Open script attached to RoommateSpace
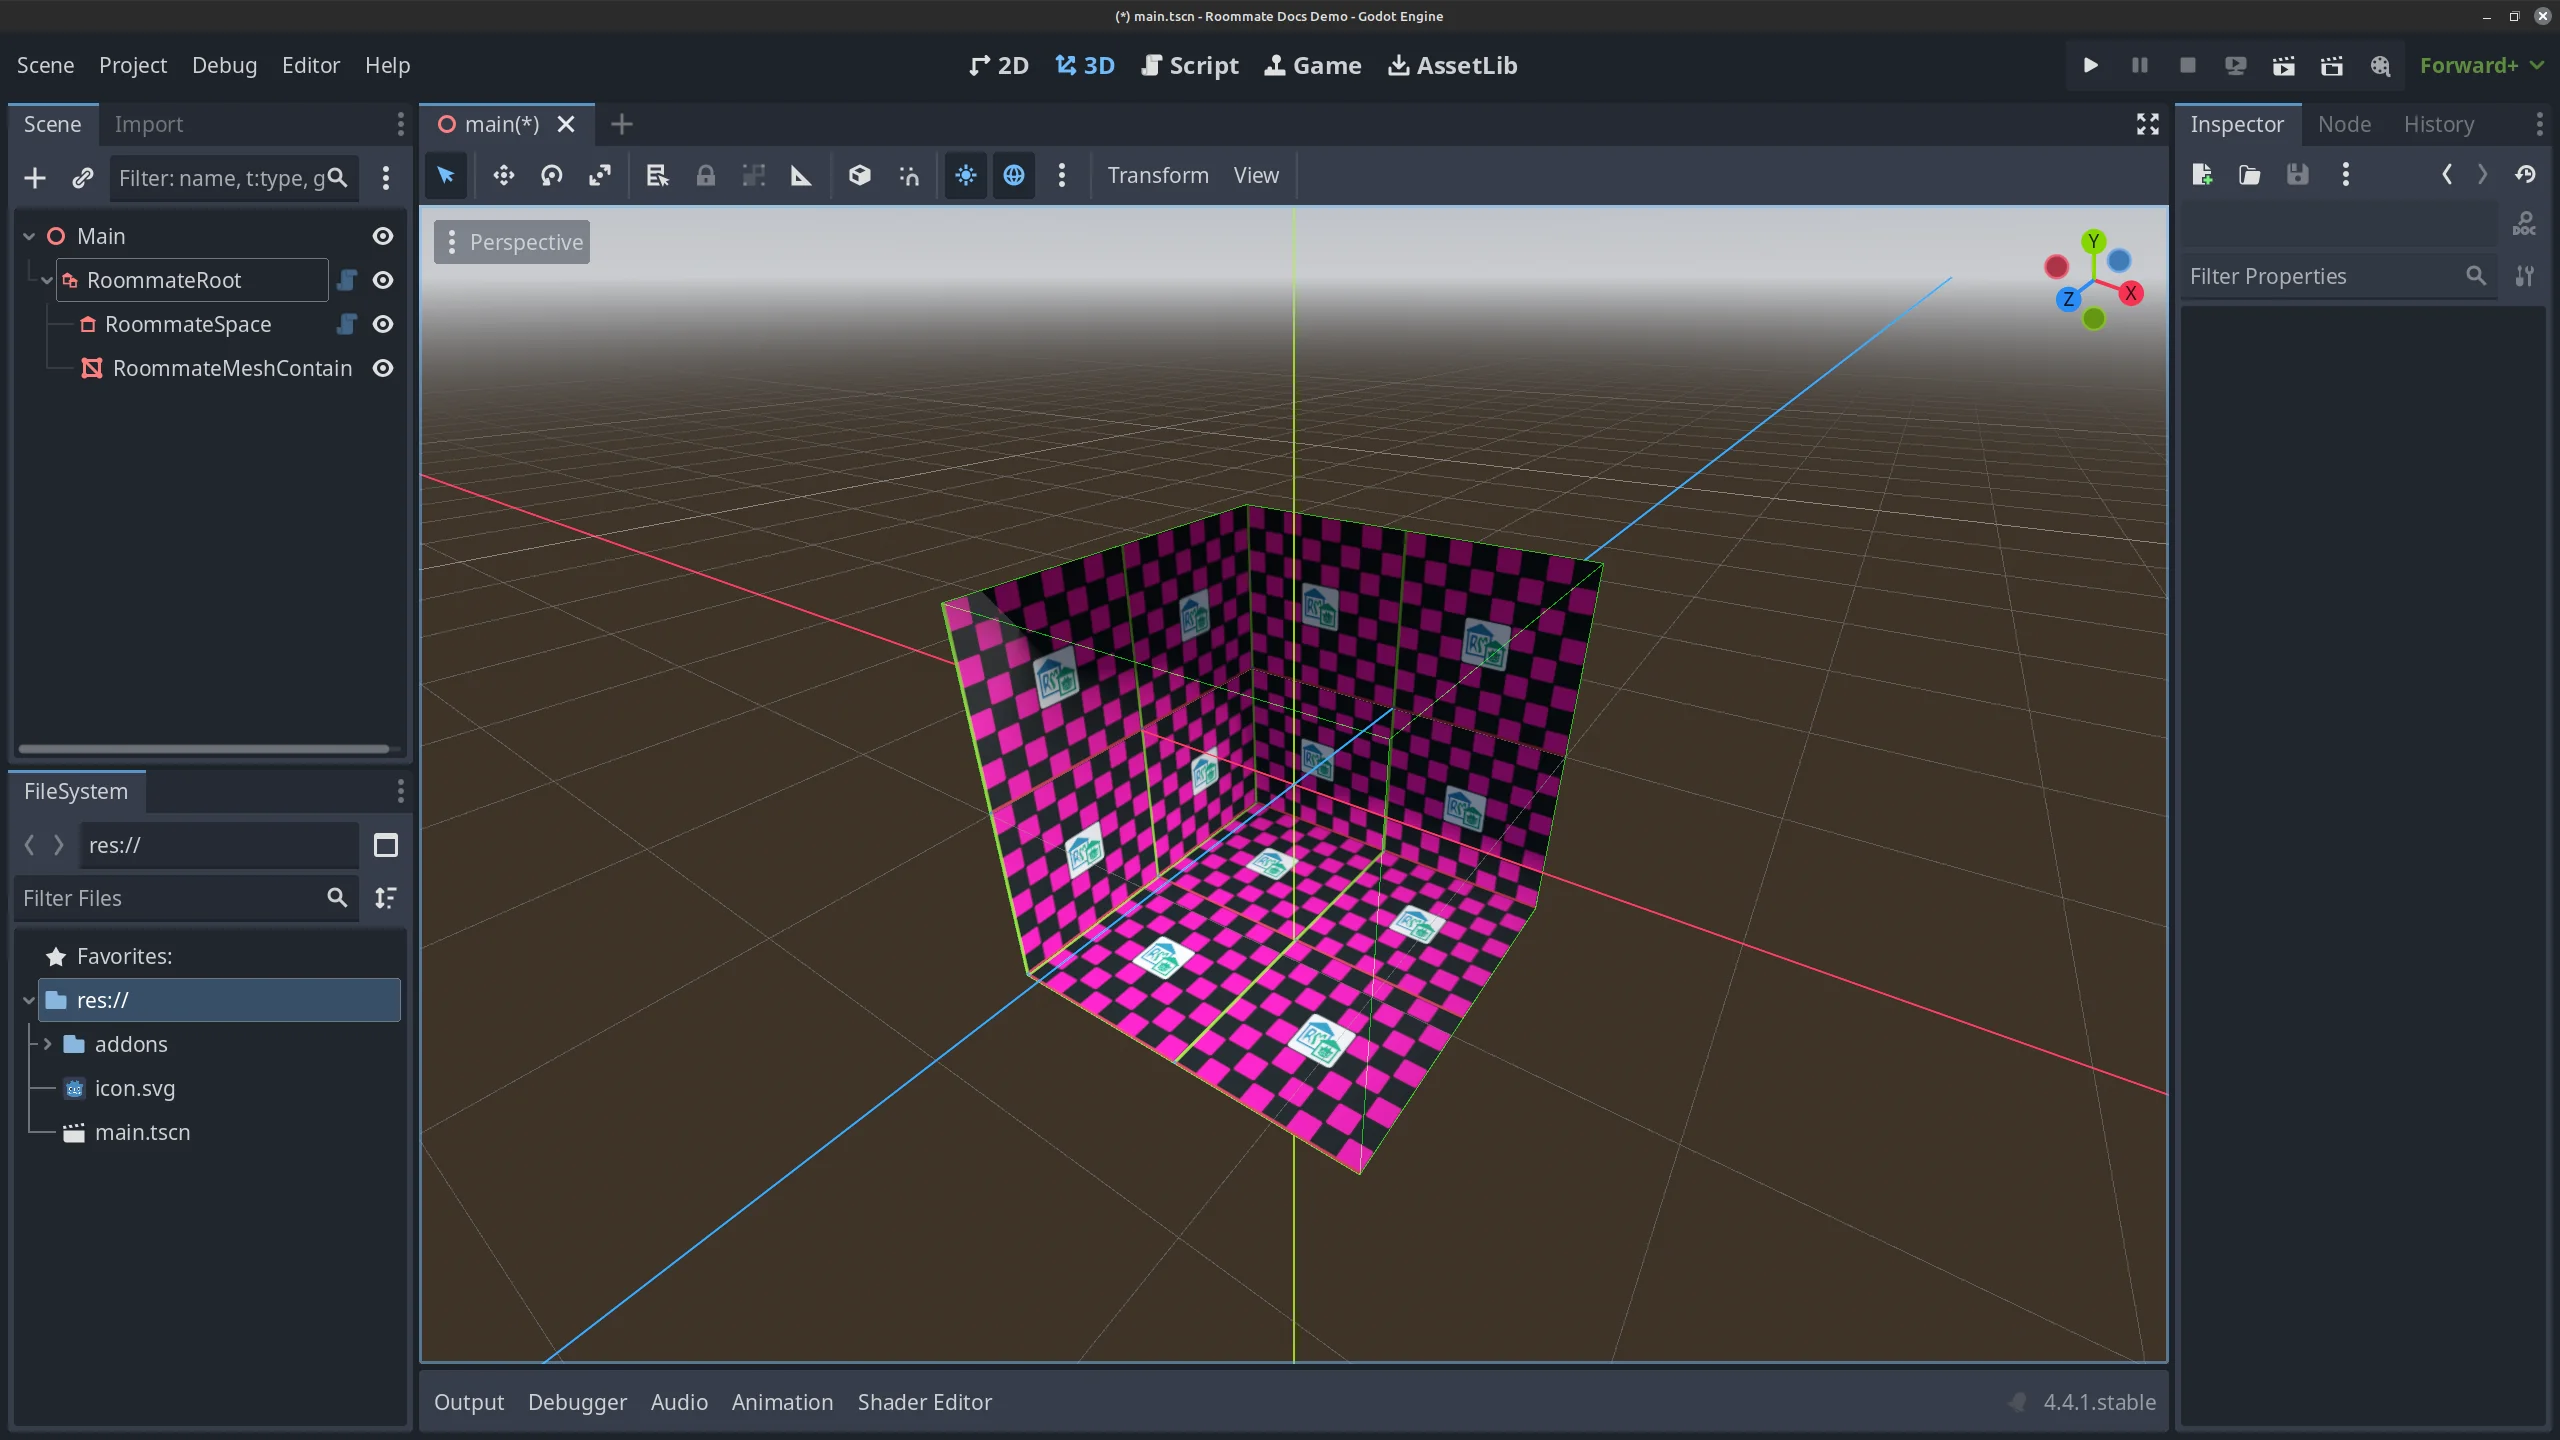The height and width of the screenshot is (1440, 2560). click(x=347, y=324)
